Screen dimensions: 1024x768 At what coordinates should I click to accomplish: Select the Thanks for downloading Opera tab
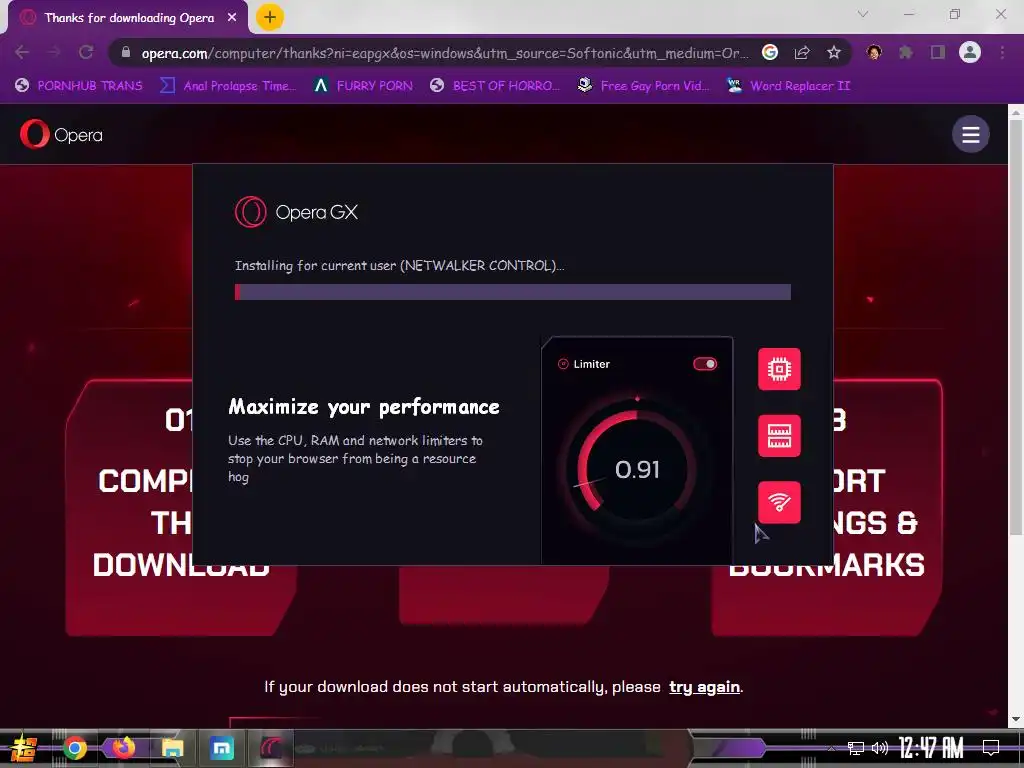[x=129, y=18]
